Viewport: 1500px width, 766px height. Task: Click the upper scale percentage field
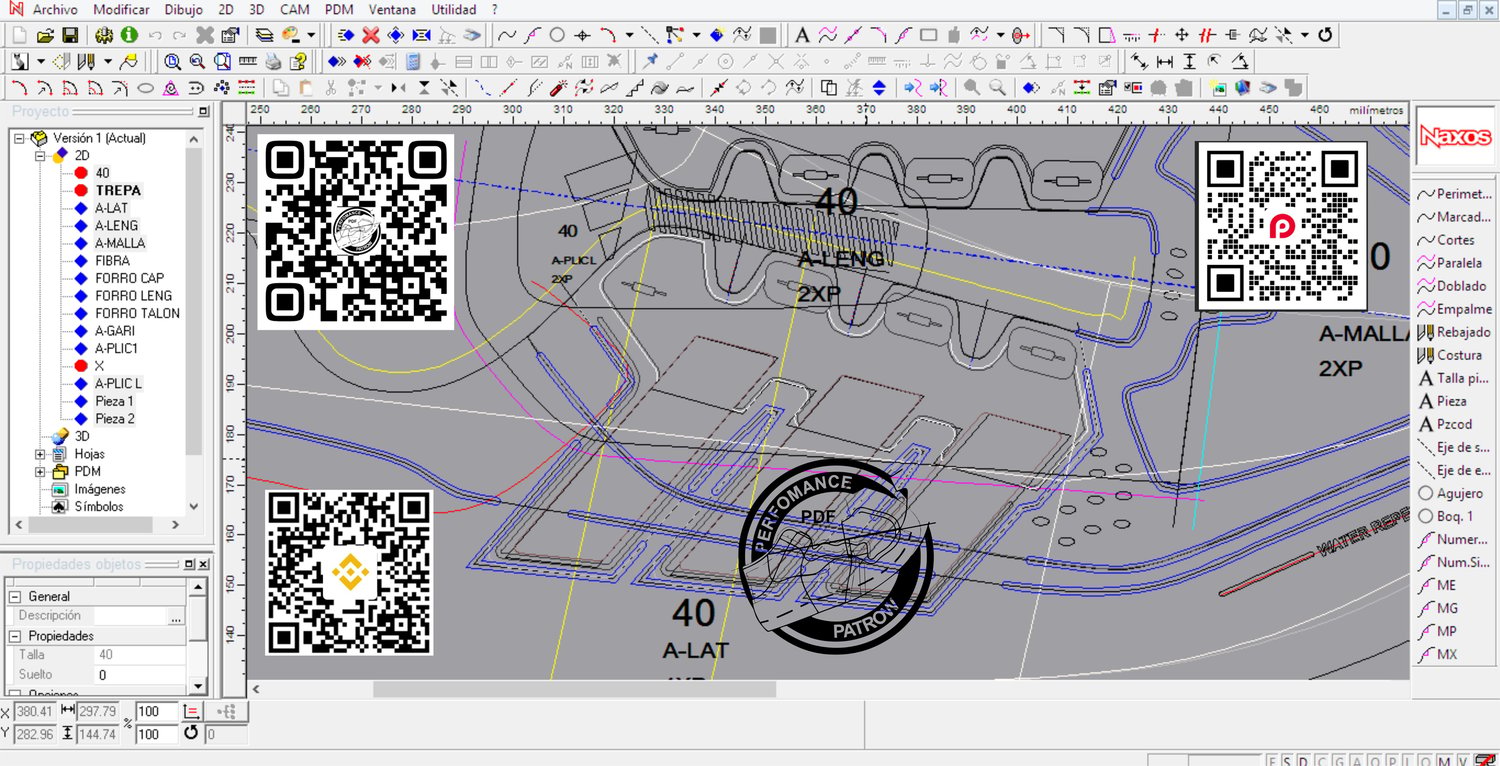(157, 711)
